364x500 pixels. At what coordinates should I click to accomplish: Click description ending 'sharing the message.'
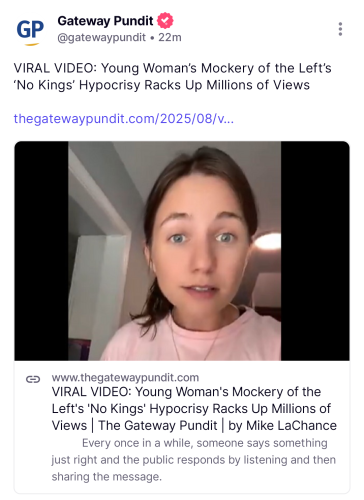point(107,477)
